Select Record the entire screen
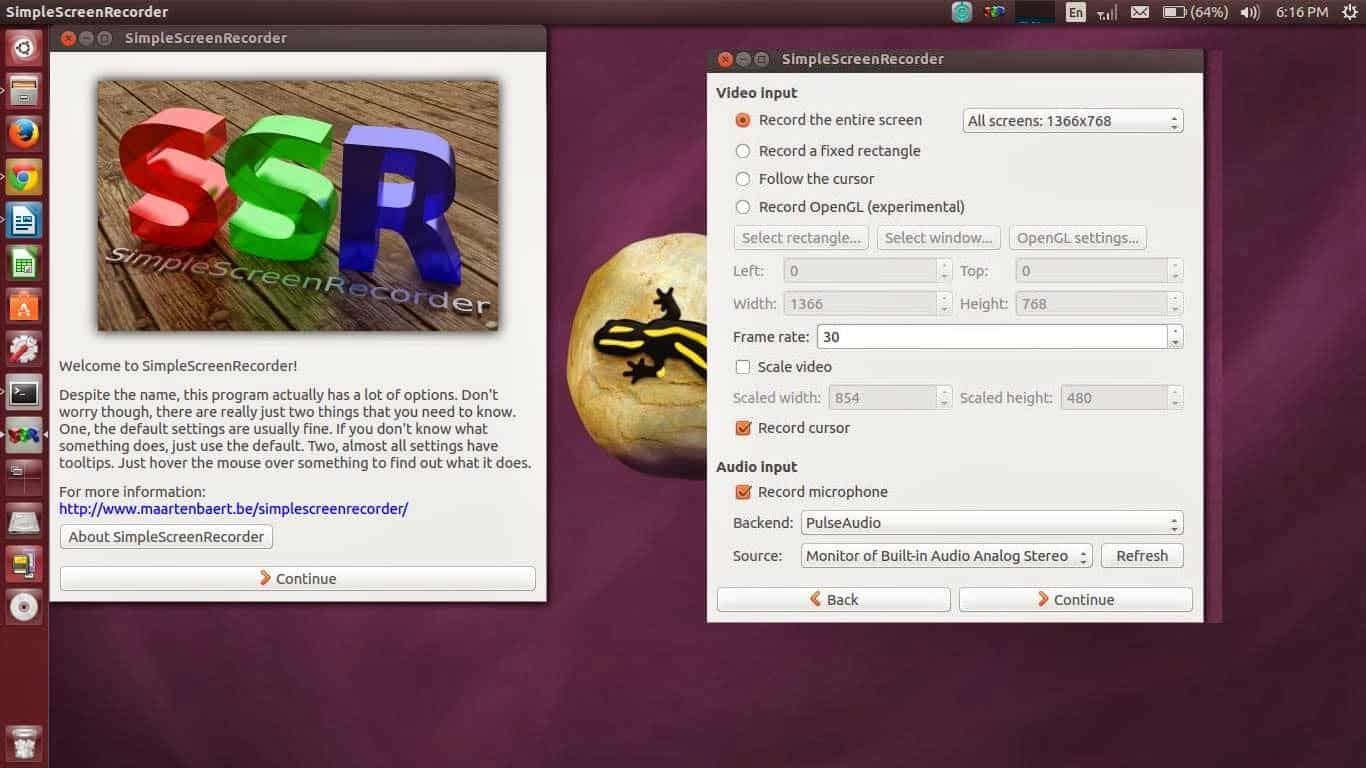1366x768 pixels. click(829, 120)
